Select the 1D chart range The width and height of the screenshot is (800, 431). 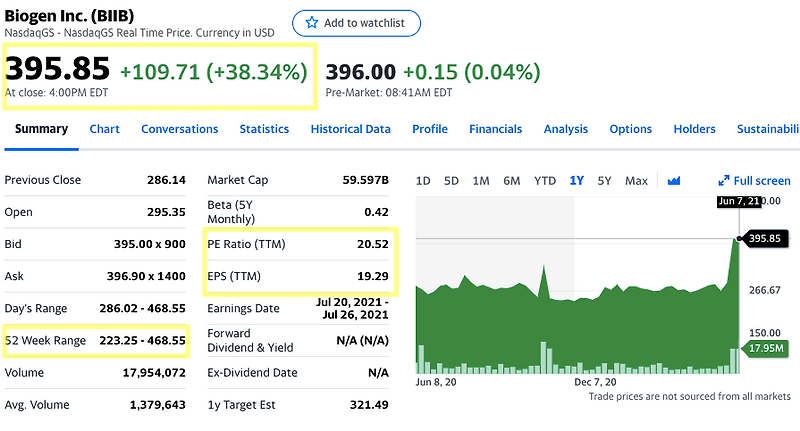pyautogui.click(x=423, y=181)
